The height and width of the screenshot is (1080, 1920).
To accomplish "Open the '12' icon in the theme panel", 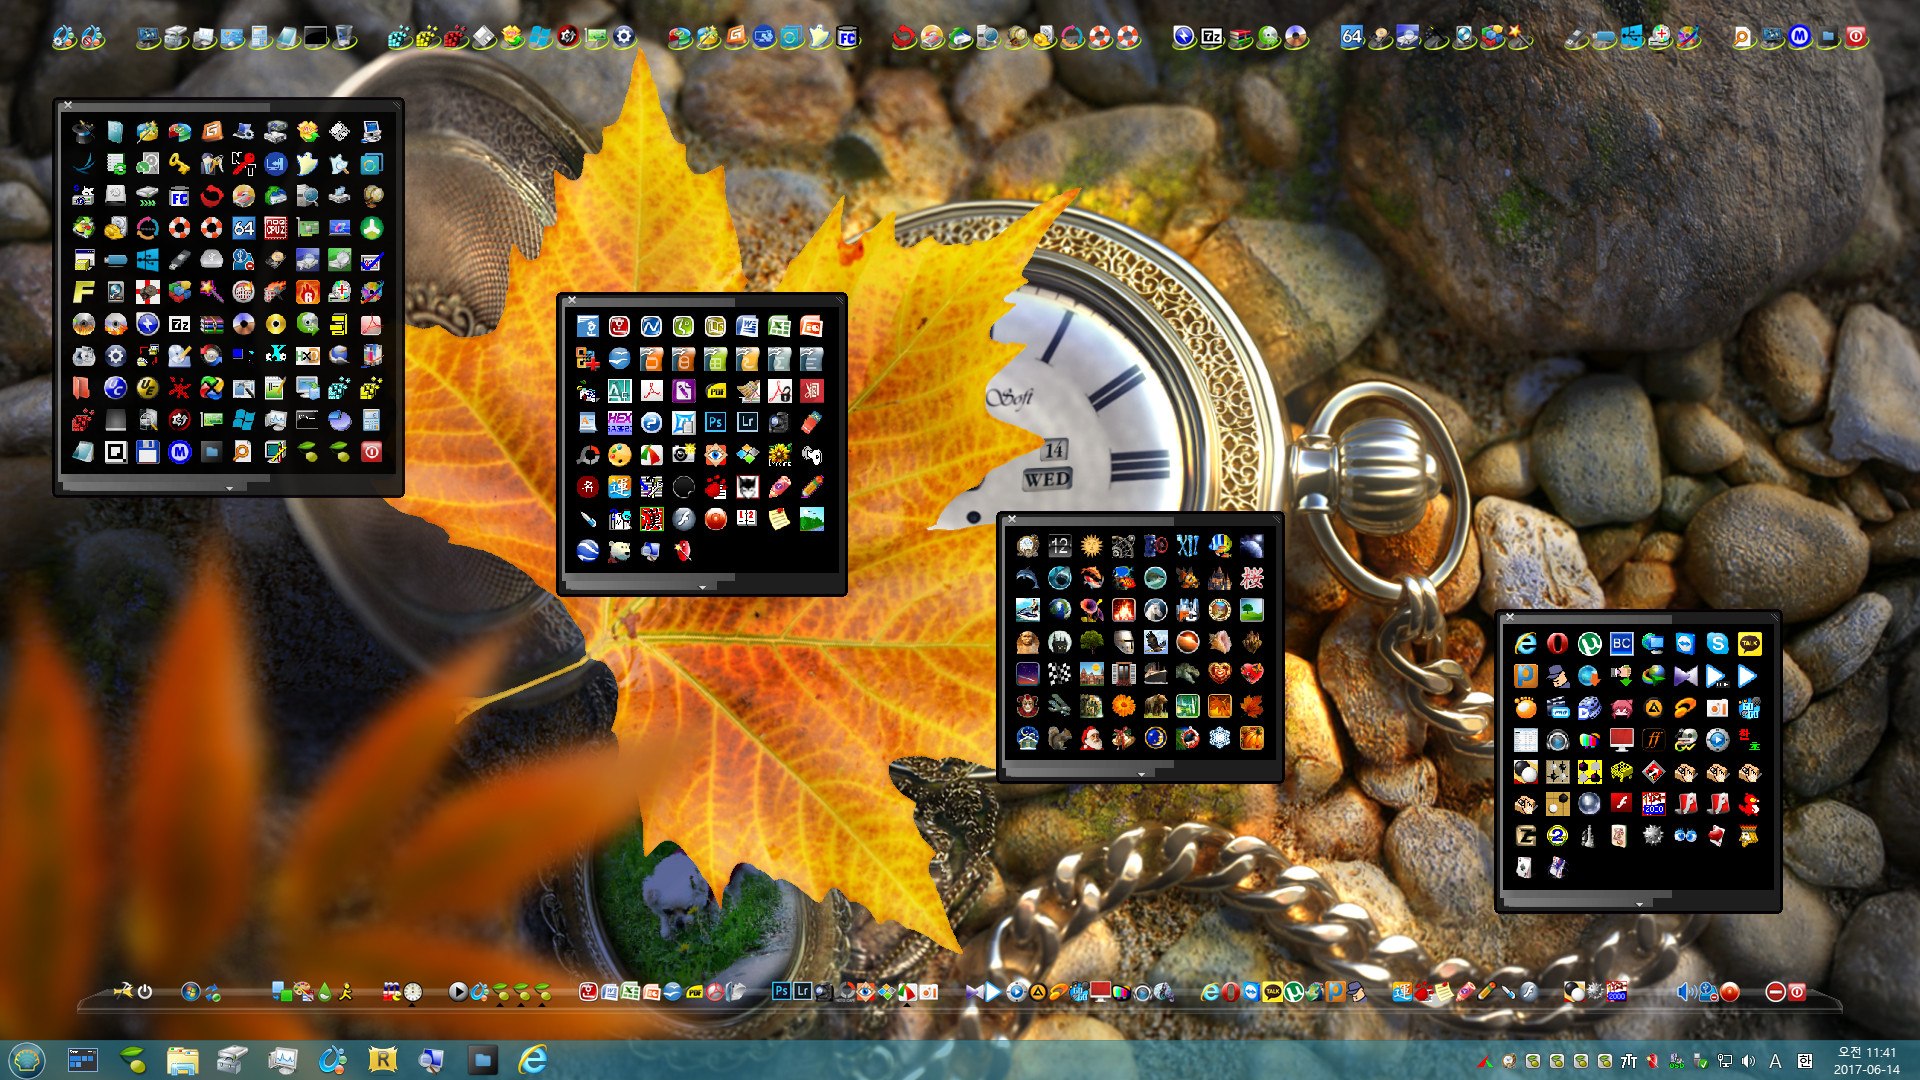I will (1059, 546).
